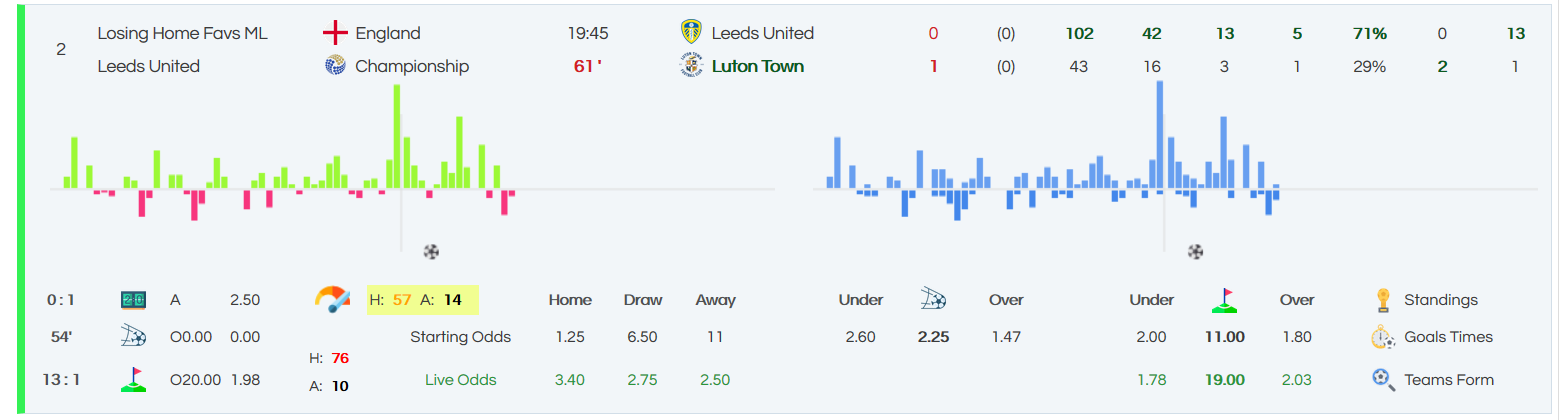
Task: Select live Draw odds 2.75
Action: (x=642, y=380)
